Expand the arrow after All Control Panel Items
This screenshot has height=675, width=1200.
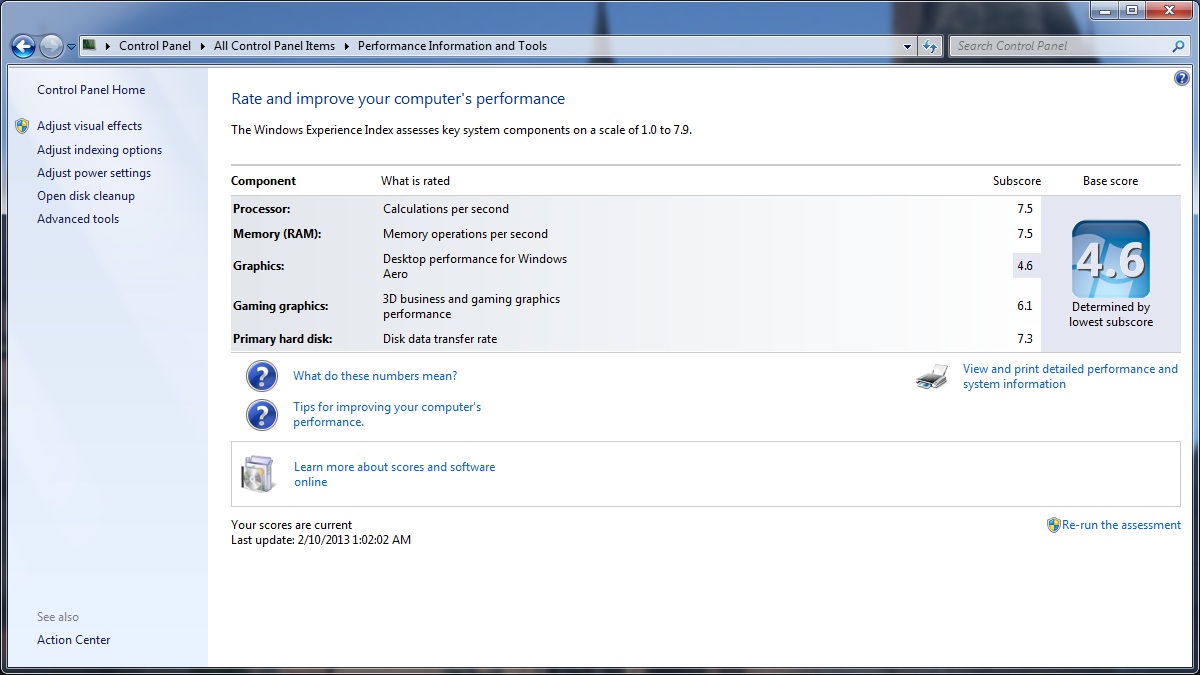[x=346, y=46]
